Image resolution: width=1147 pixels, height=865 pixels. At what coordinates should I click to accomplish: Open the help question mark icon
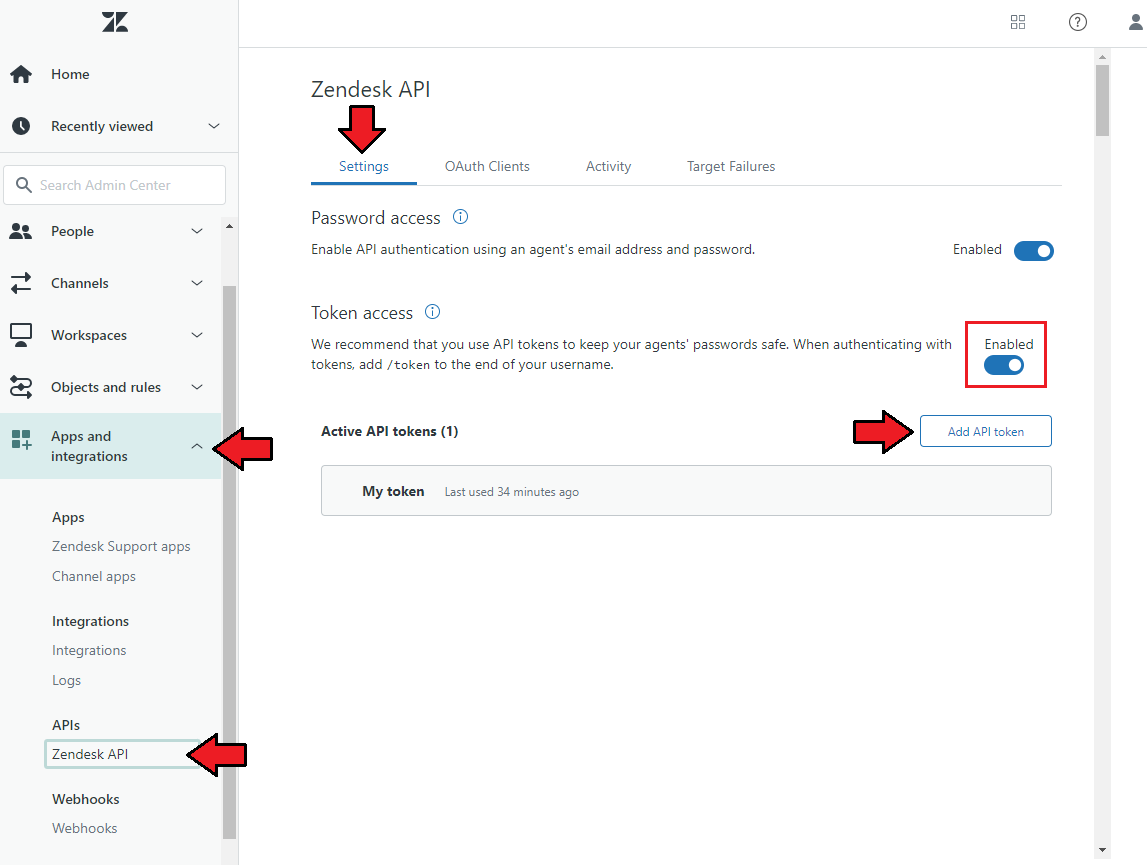pos(1078,22)
